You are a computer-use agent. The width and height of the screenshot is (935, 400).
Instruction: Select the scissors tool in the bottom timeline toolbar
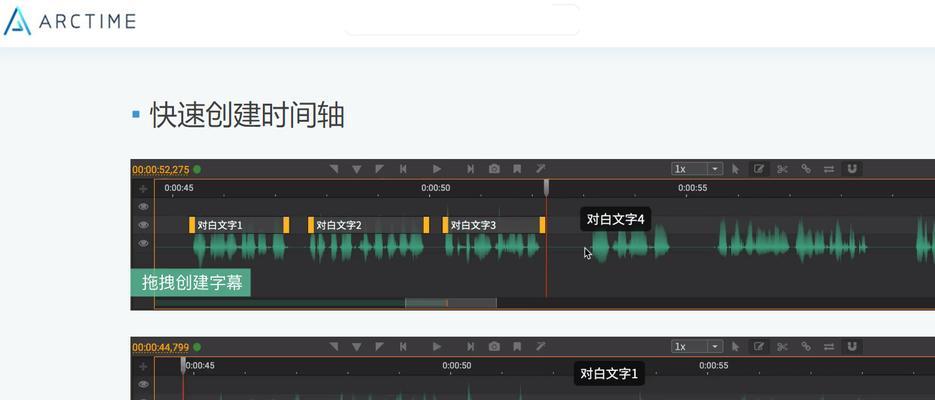pyautogui.click(x=782, y=346)
